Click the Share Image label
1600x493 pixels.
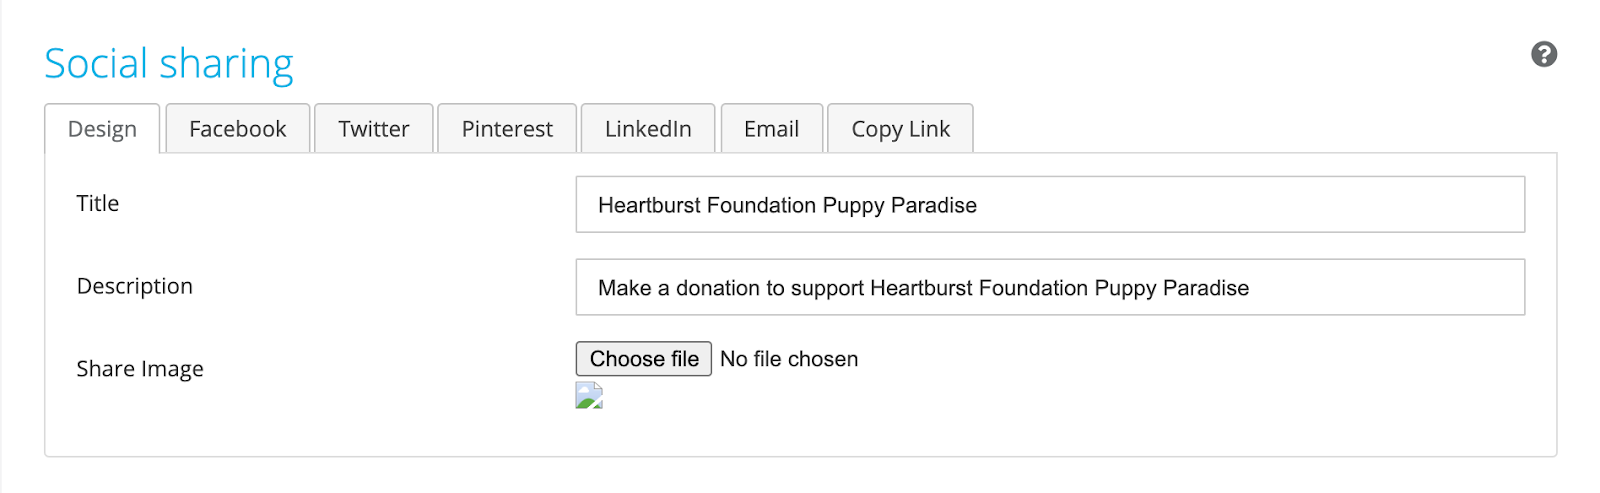coord(140,369)
